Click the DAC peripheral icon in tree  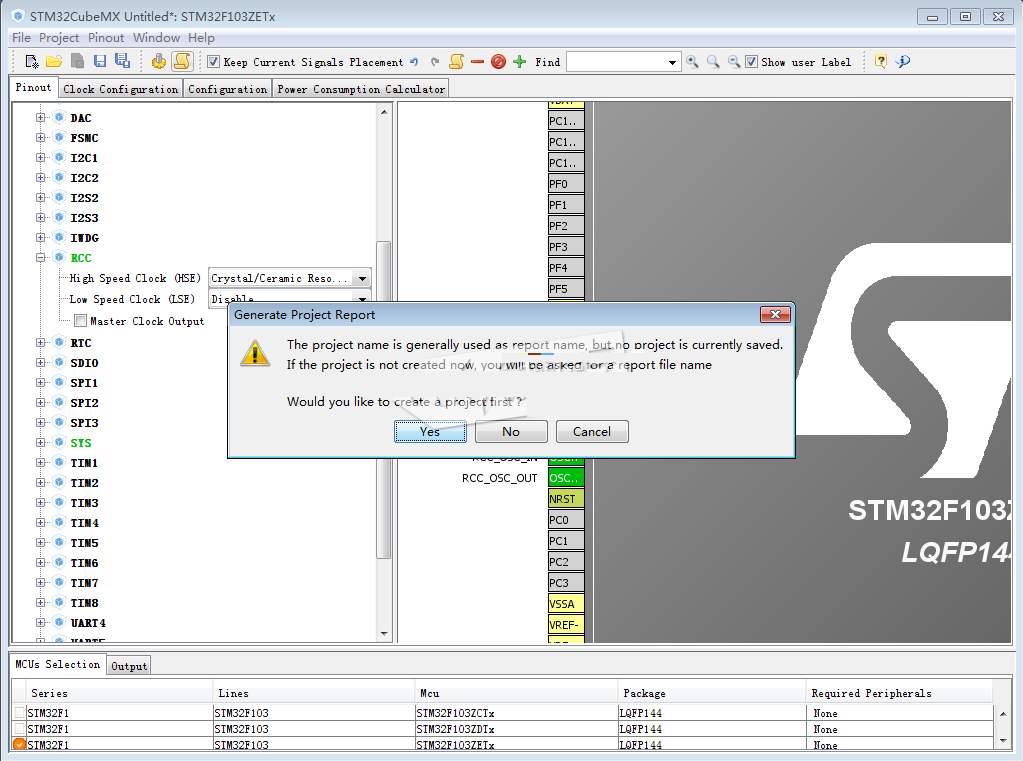pyautogui.click(x=59, y=117)
